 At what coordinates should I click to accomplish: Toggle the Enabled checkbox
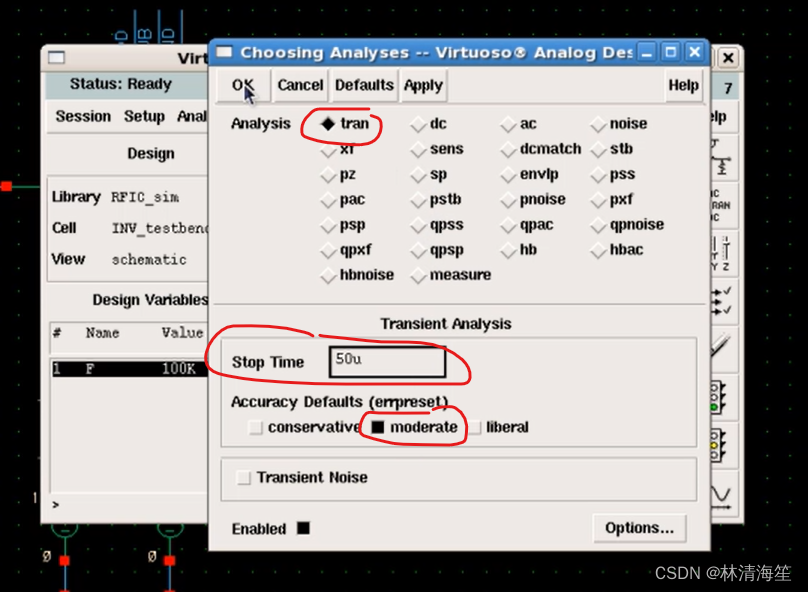[303, 529]
